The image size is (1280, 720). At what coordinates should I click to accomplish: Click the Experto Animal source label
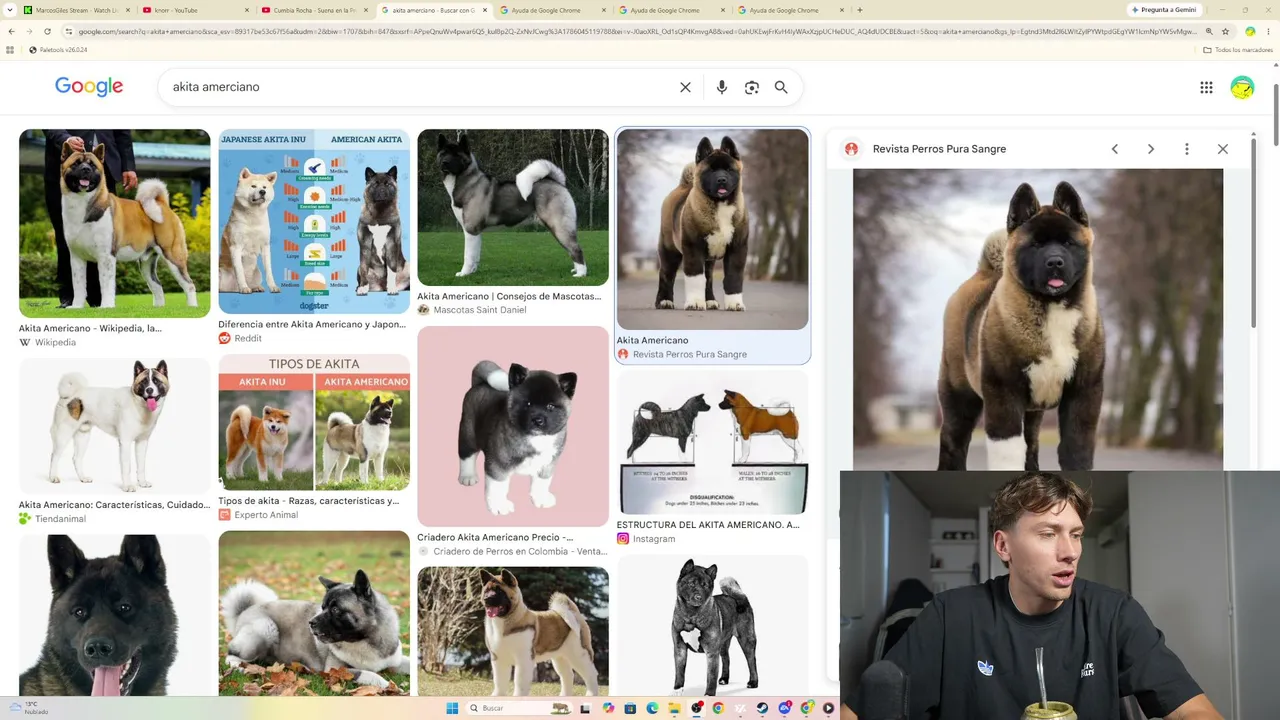point(266,515)
